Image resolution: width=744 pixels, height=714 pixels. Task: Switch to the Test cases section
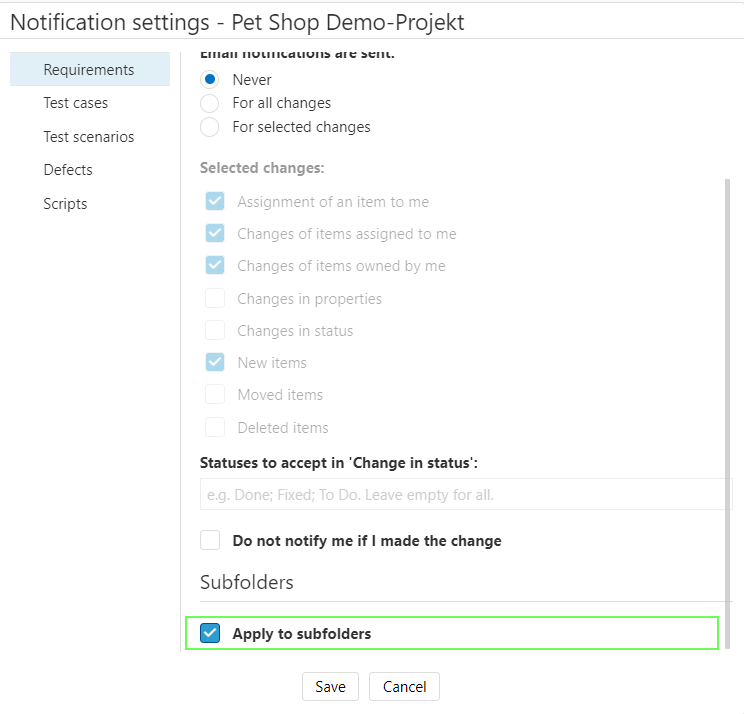pos(76,103)
